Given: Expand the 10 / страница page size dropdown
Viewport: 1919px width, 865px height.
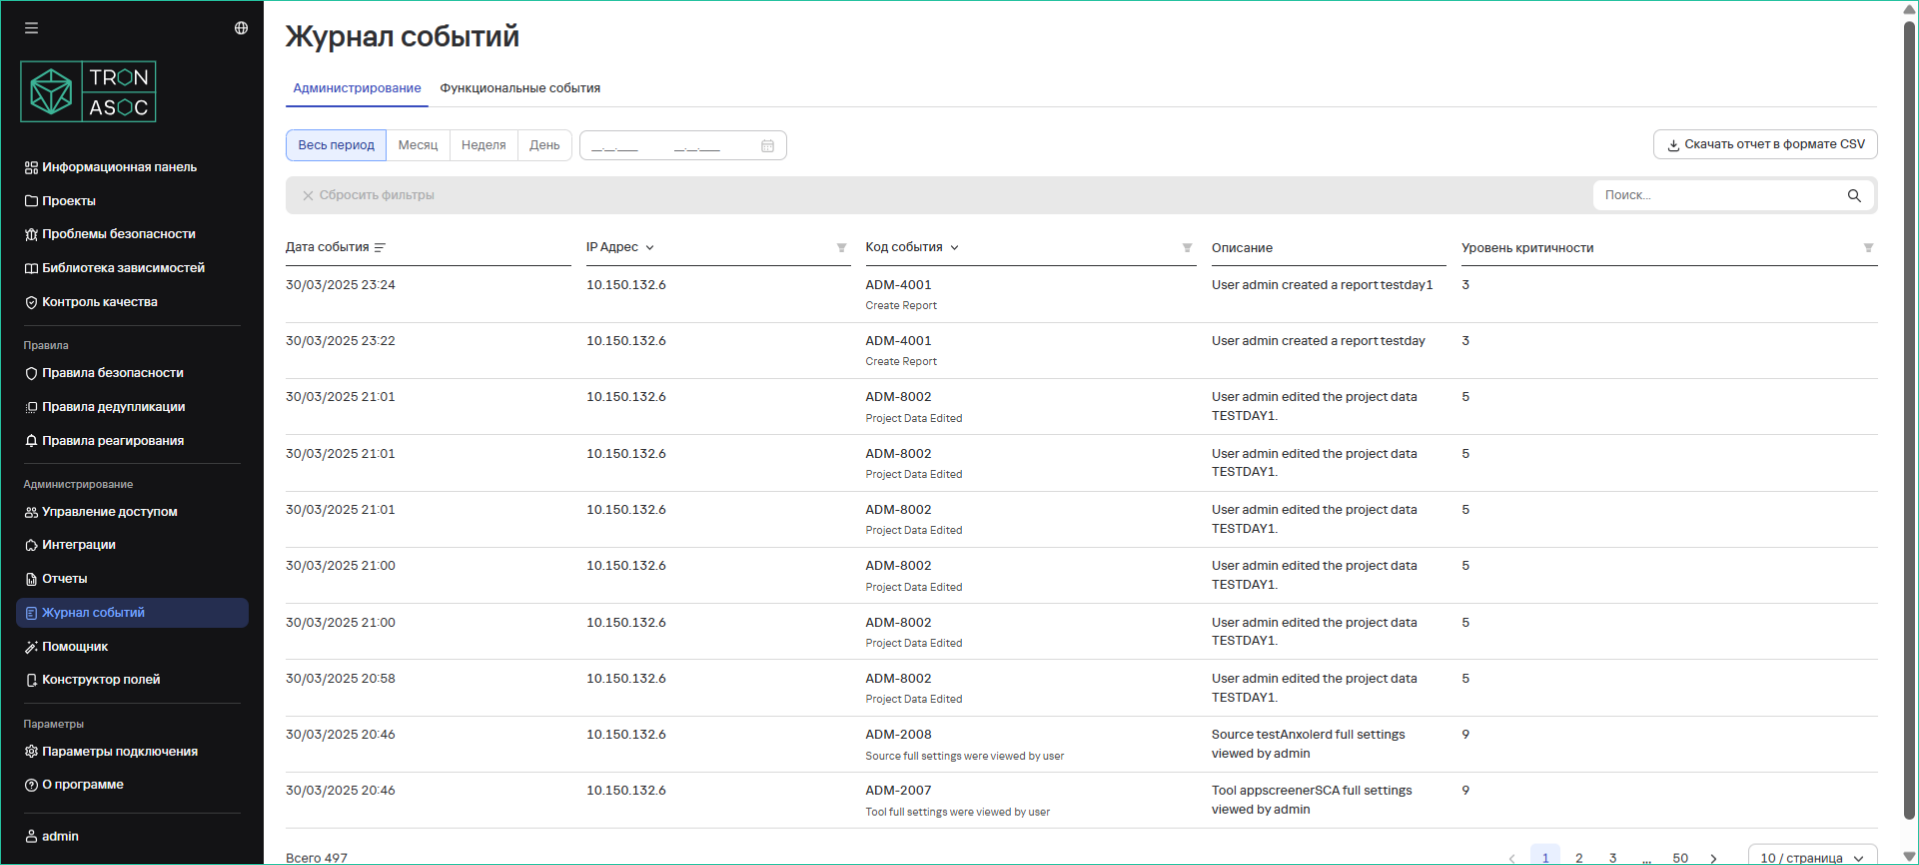Looking at the screenshot, I should tap(1811, 857).
